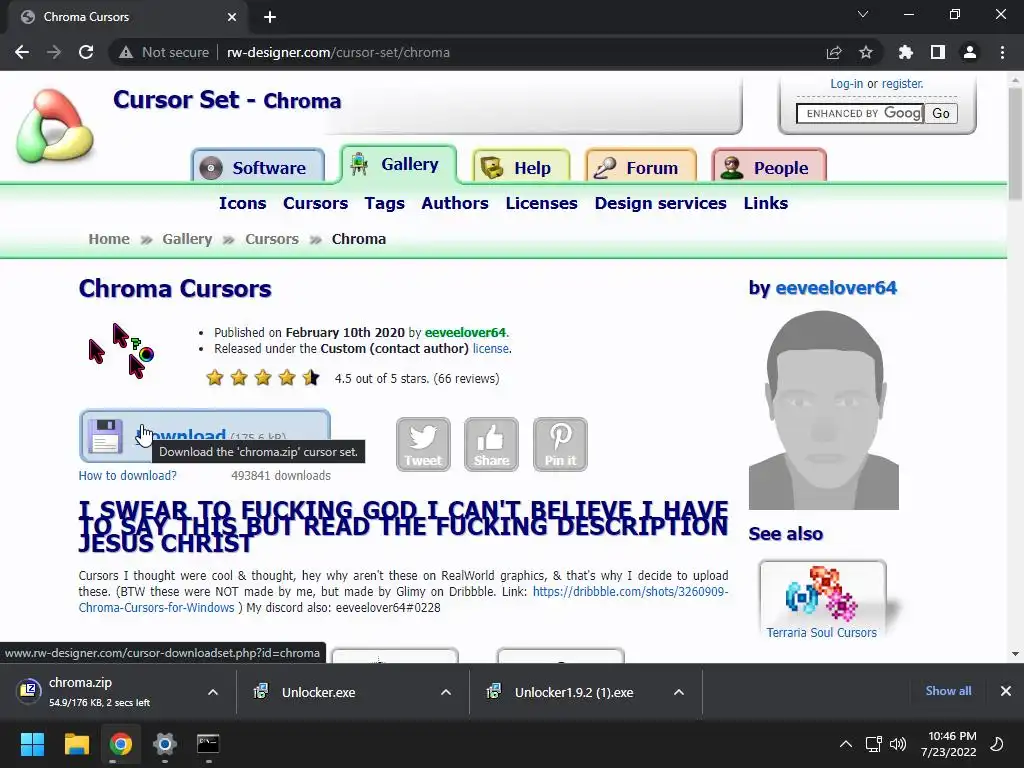Open a new browser tab
This screenshot has height=768, width=1024.
(270, 17)
